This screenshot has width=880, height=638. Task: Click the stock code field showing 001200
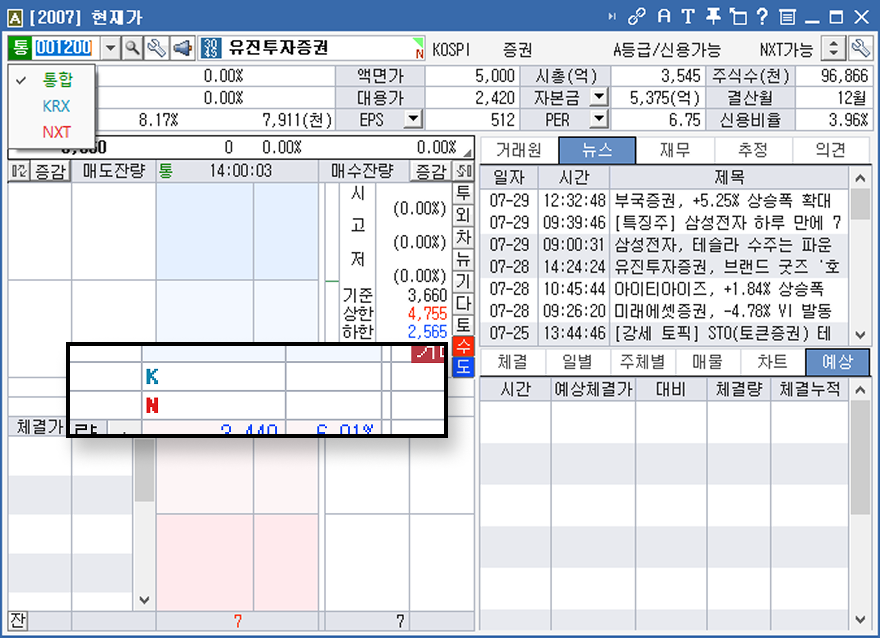(x=65, y=48)
